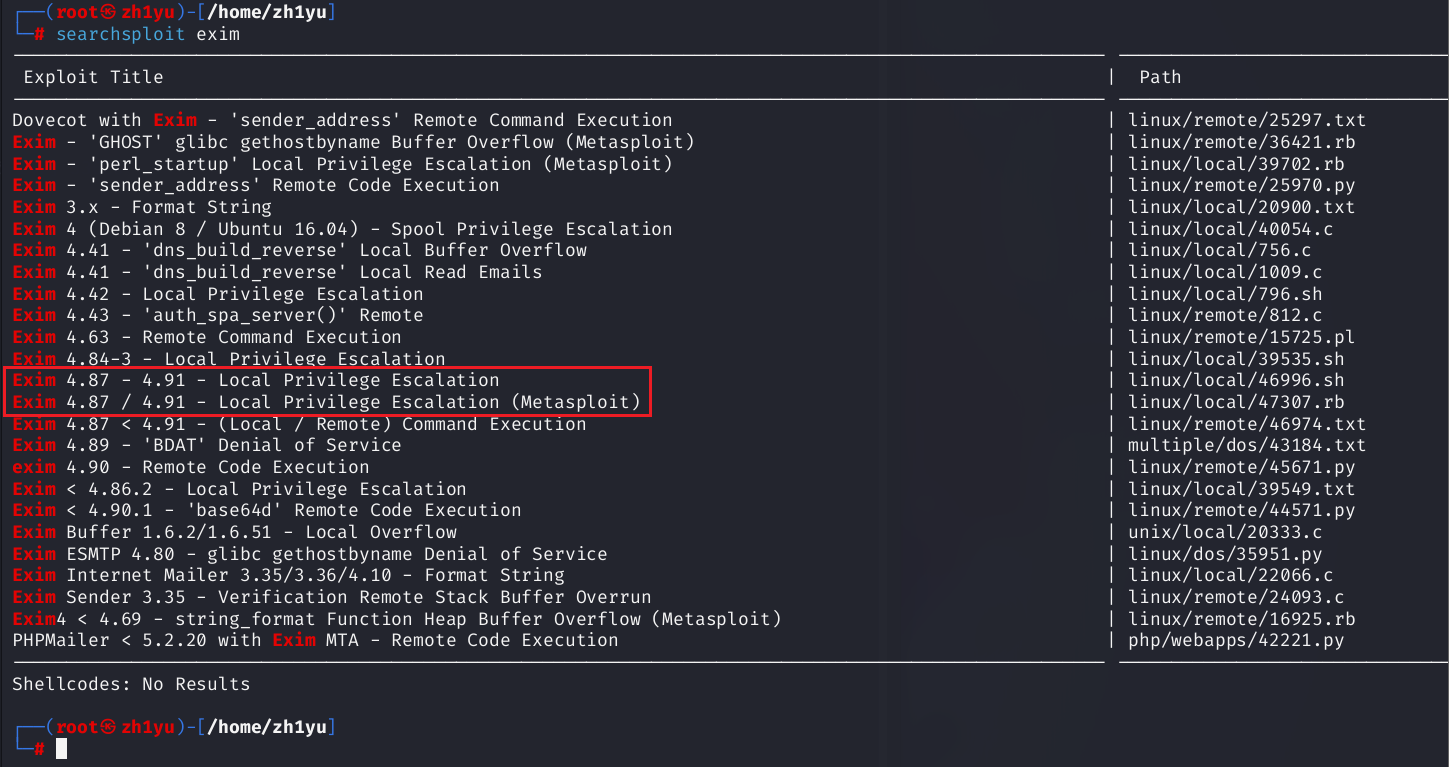Click the PHPMailer < 5.2.20 exploit entry
This screenshot has height=767, width=1449.
point(315,640)
